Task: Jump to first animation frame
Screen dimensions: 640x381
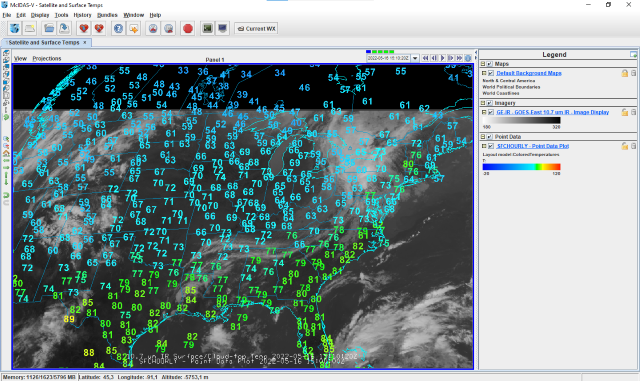Action: pos(425,58)
